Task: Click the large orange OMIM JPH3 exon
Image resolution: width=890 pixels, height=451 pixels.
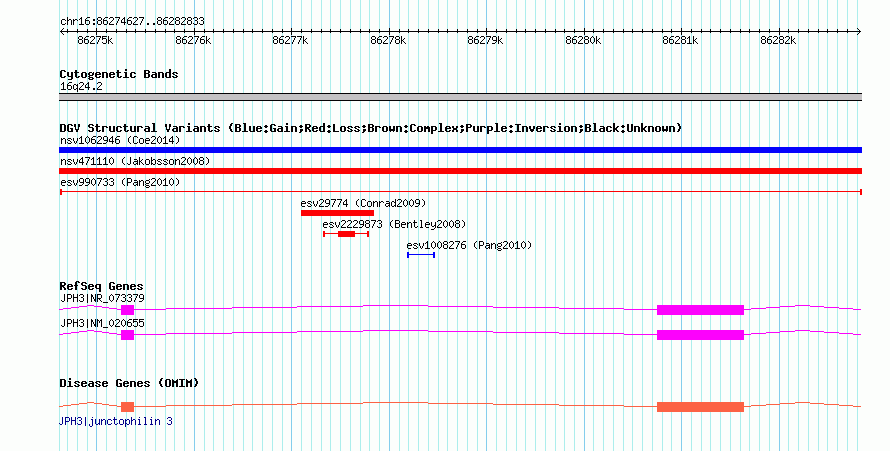Action: tap(700, 407)
